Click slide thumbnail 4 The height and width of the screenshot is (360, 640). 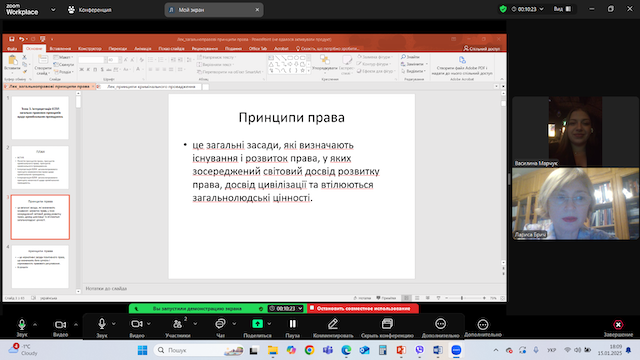[x=40, y=267]
